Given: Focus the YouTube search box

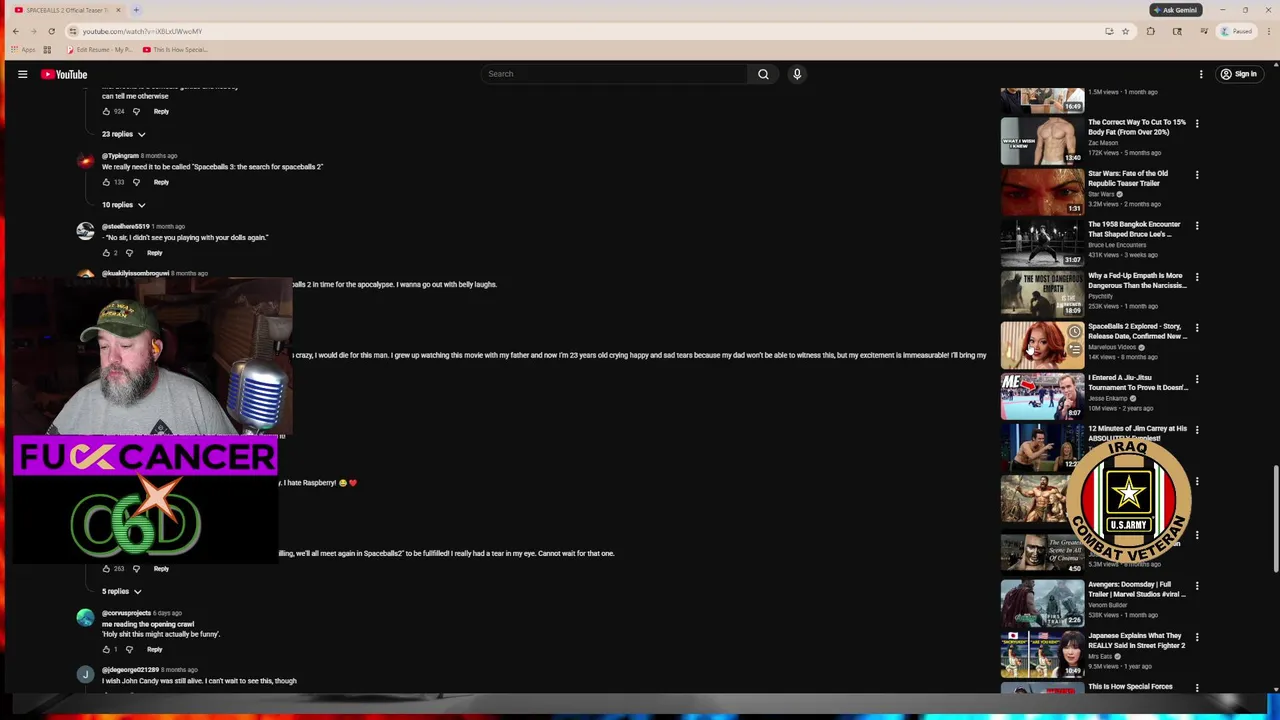Looking at the screenshot, I should [615, 74].
